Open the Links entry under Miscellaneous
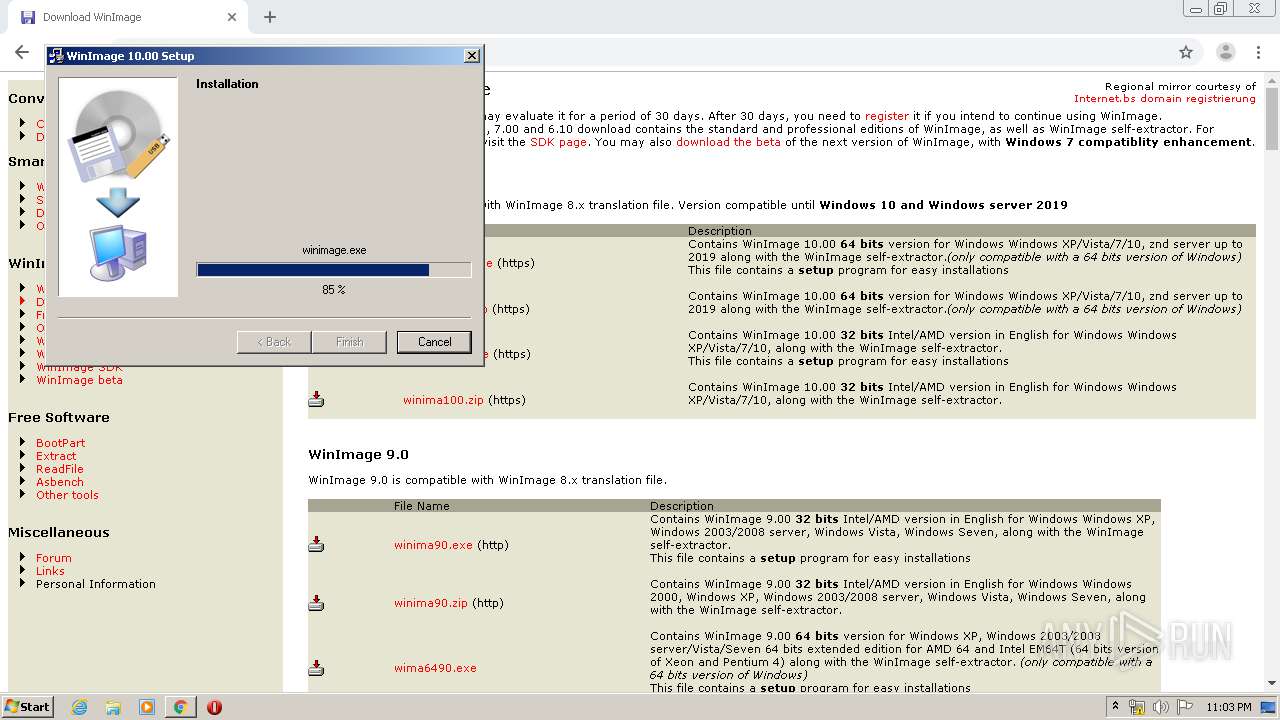Viewport: 1280px width, 720px height. [50, 571]
